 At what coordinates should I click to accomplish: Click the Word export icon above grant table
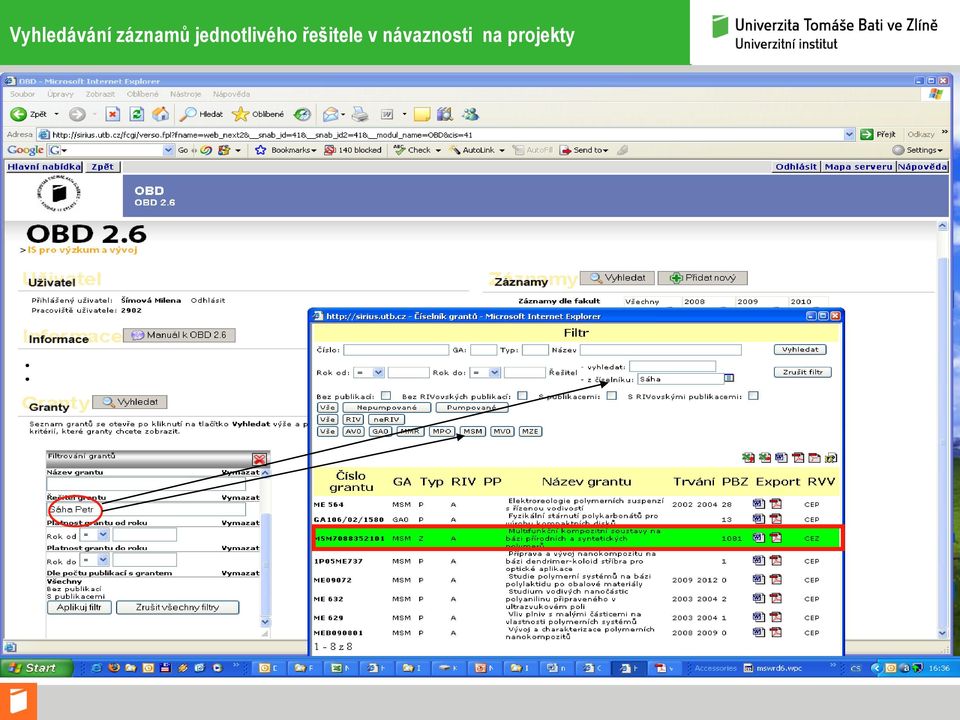point(781,457)
